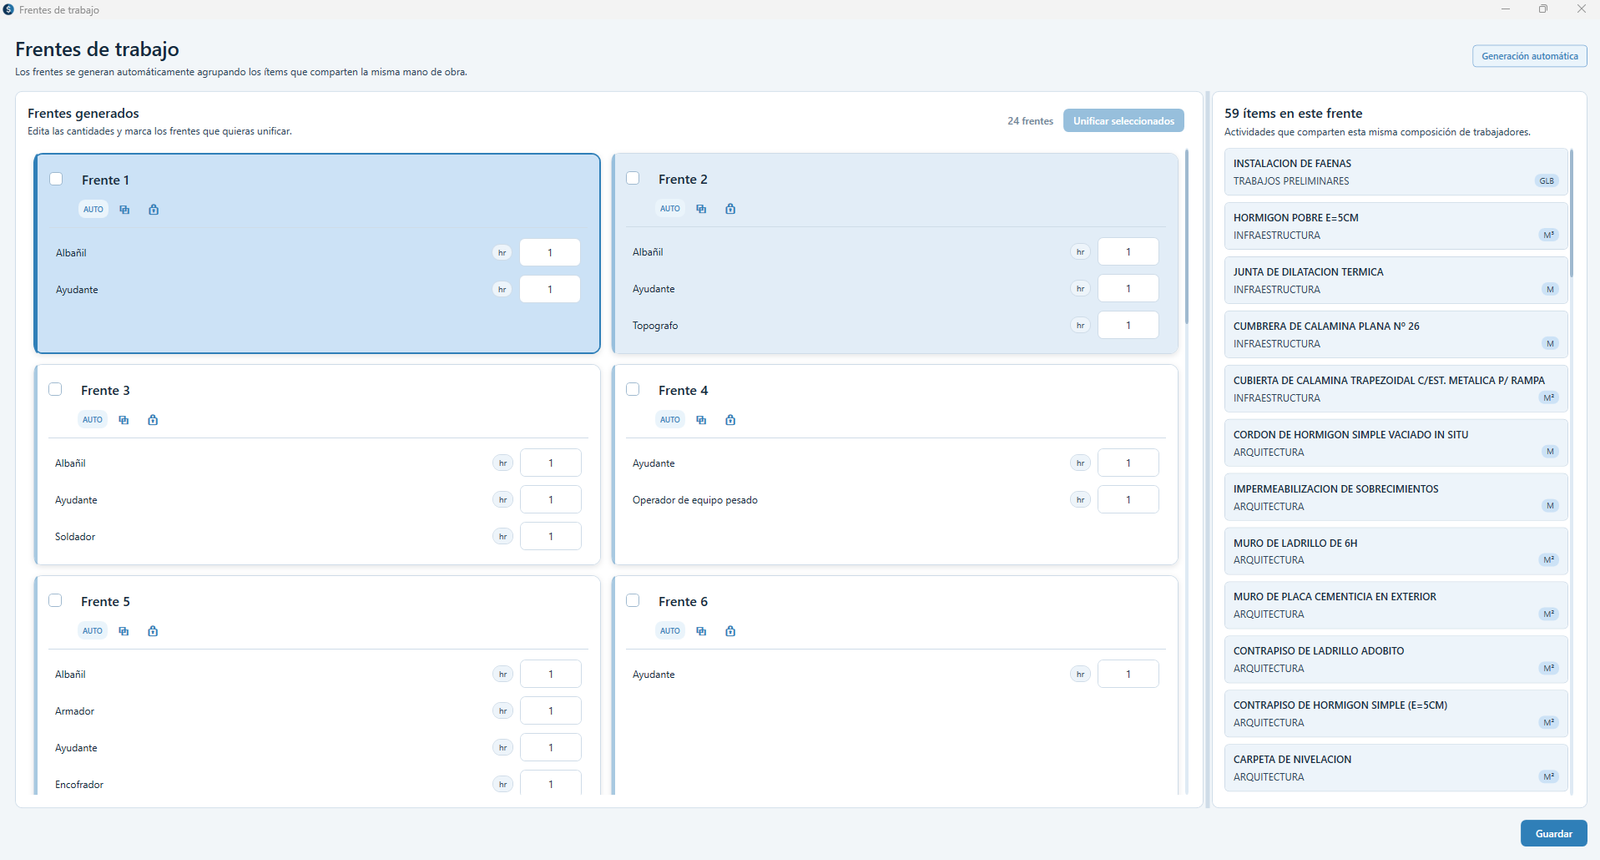This screenshot has width=1600, height=860.
Task: Click the duplicate icon on Frente 2
Action: (701, 209)
